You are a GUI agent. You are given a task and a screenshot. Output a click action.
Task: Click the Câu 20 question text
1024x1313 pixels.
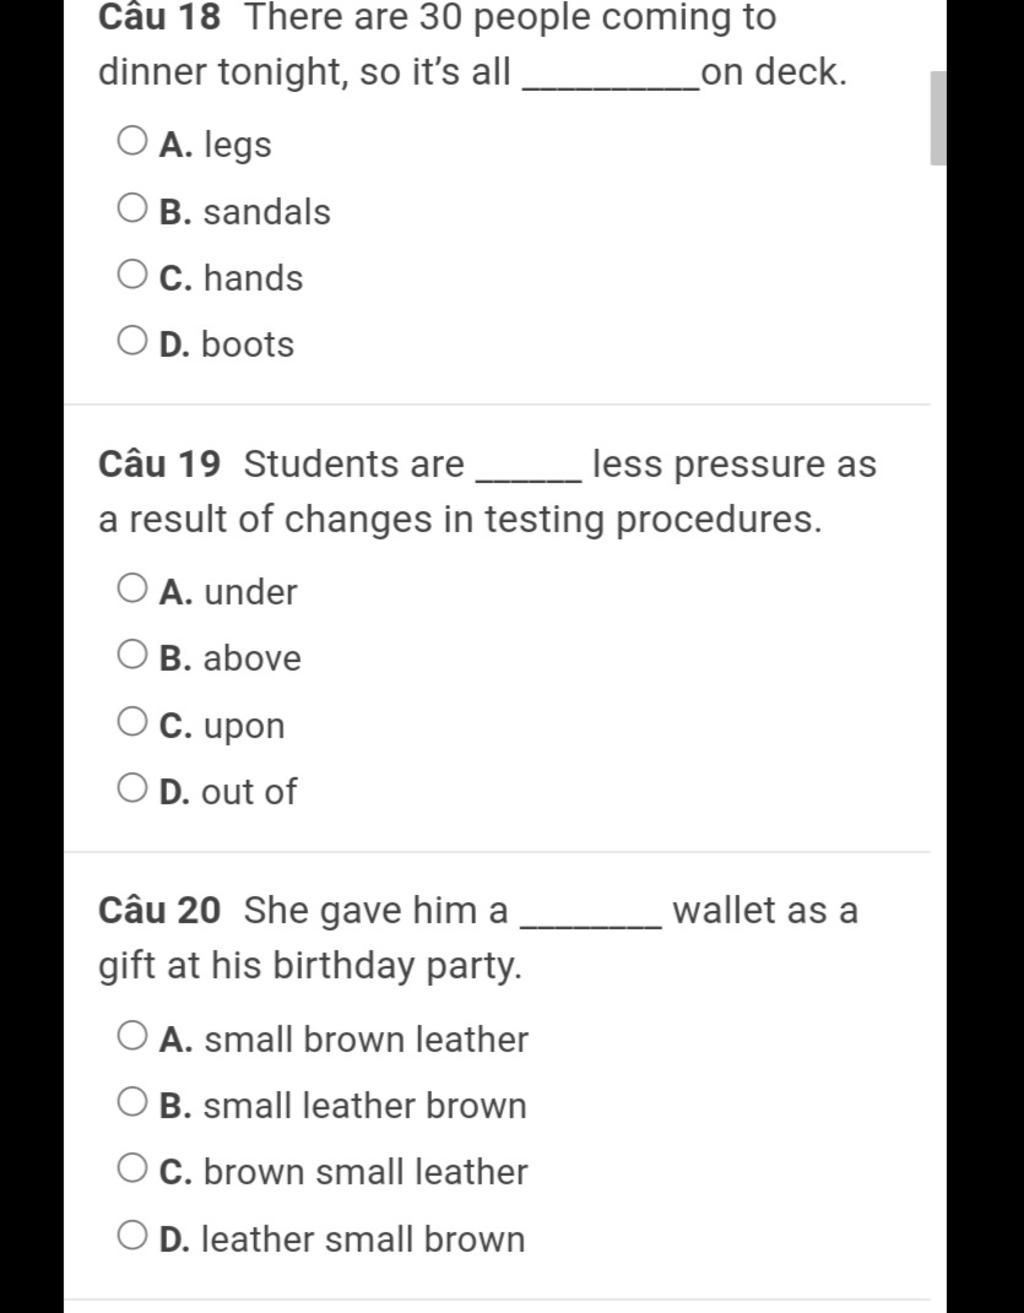click(478, 938)
